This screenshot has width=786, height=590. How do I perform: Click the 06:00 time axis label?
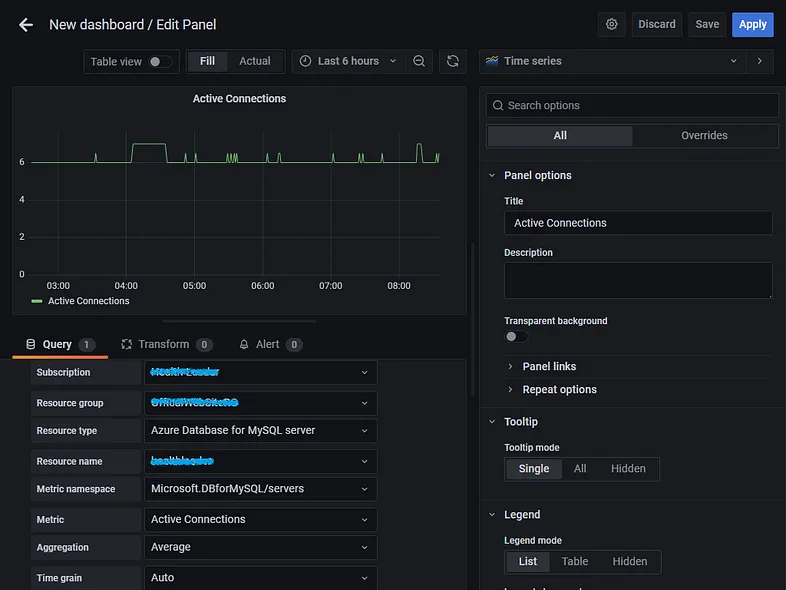click(x=263, y=286)
